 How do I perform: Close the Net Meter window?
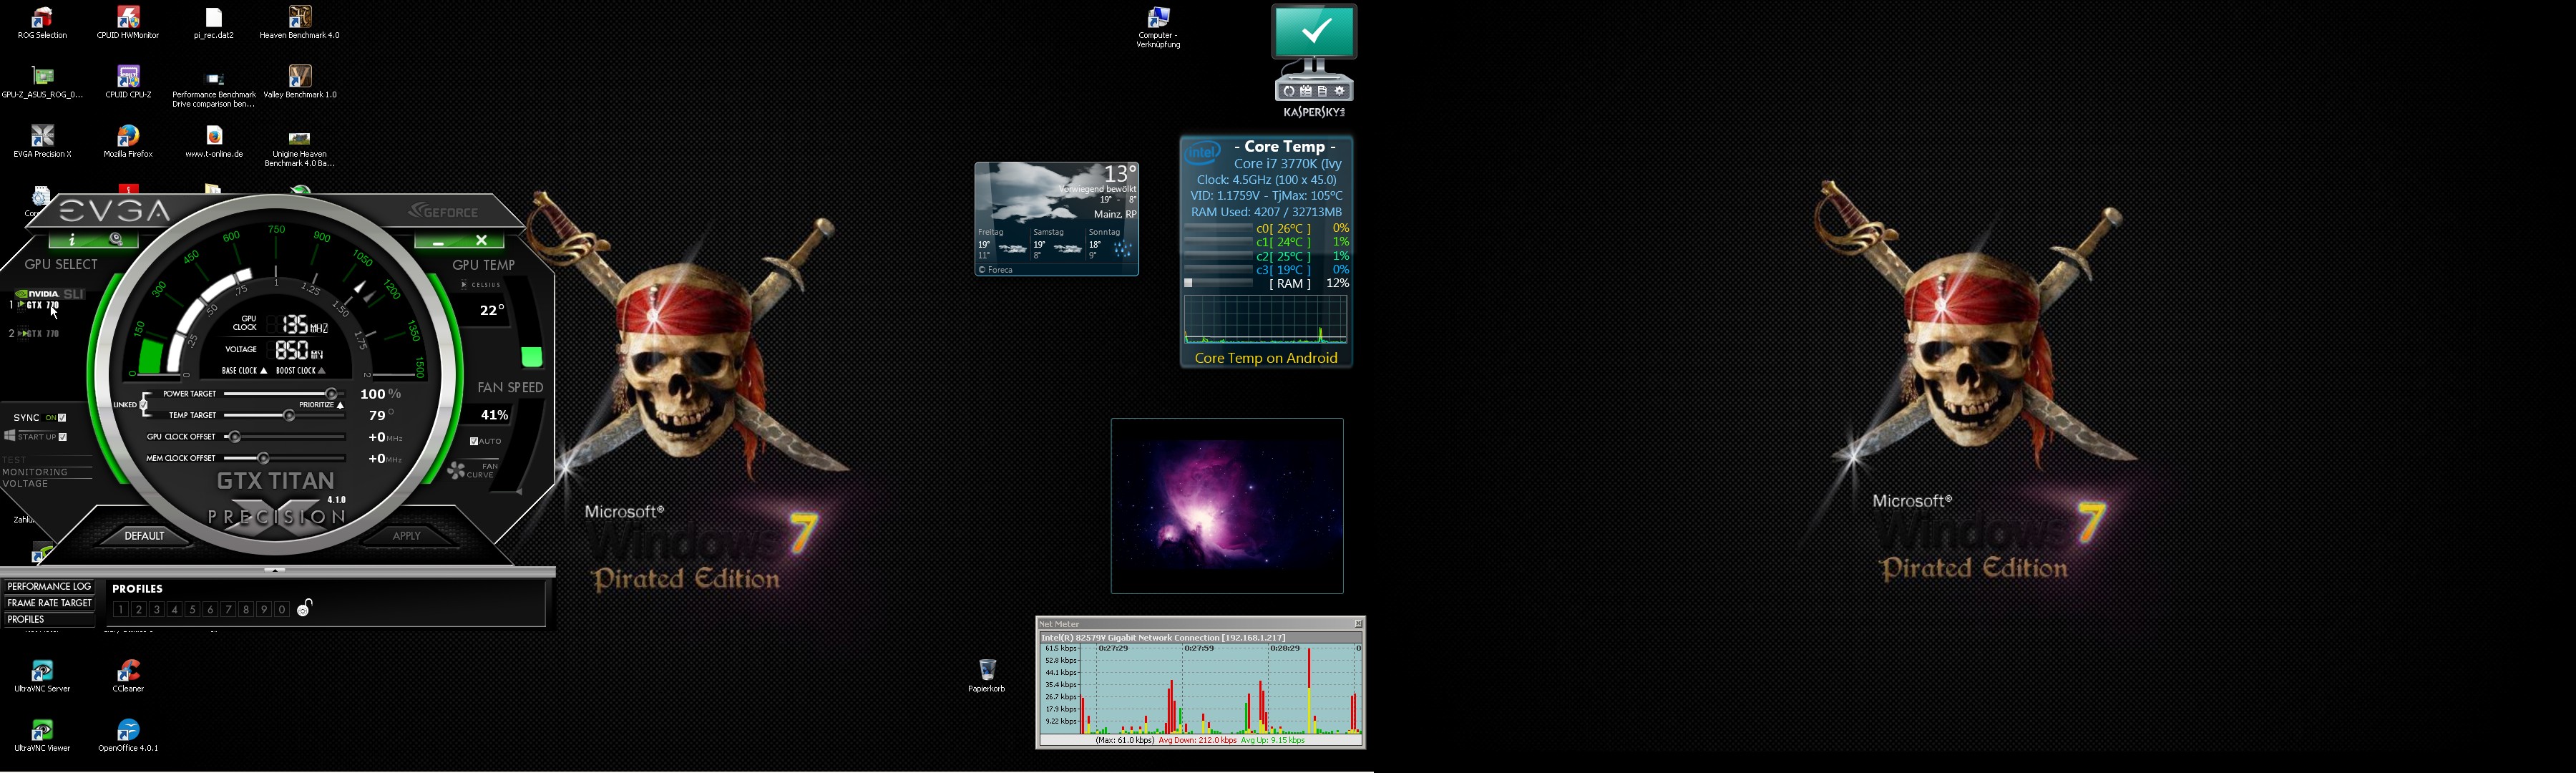pyautogui.click(x=1358, y=624)
